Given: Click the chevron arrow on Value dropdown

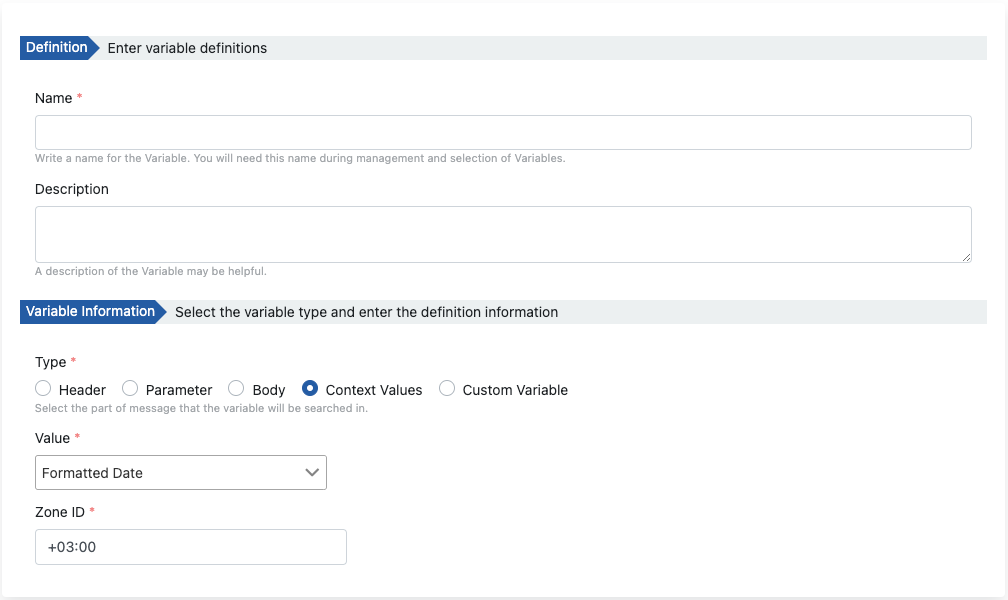Looking at the screenshot, I should pos(312,473).
